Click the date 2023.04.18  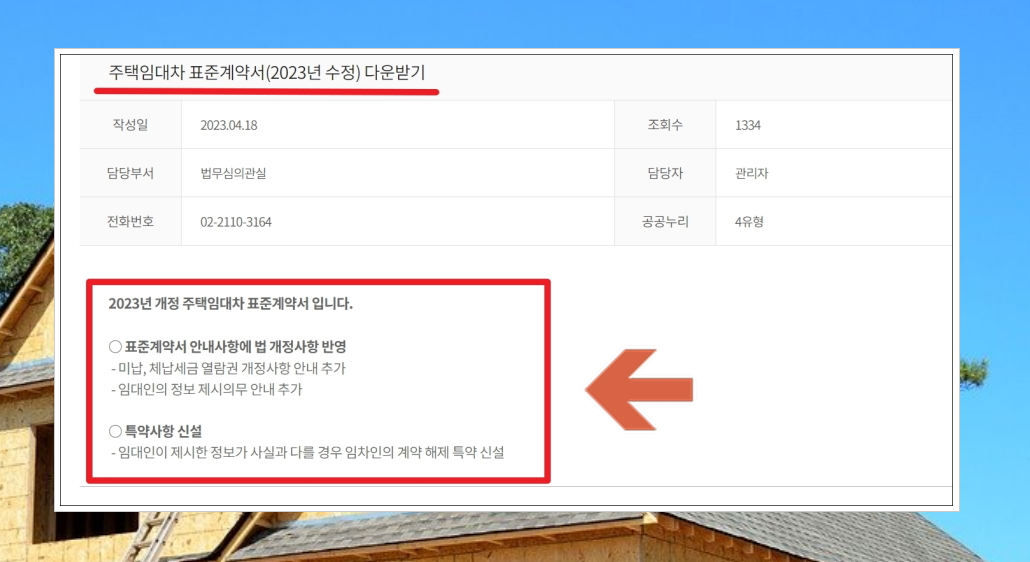(229, 125)
